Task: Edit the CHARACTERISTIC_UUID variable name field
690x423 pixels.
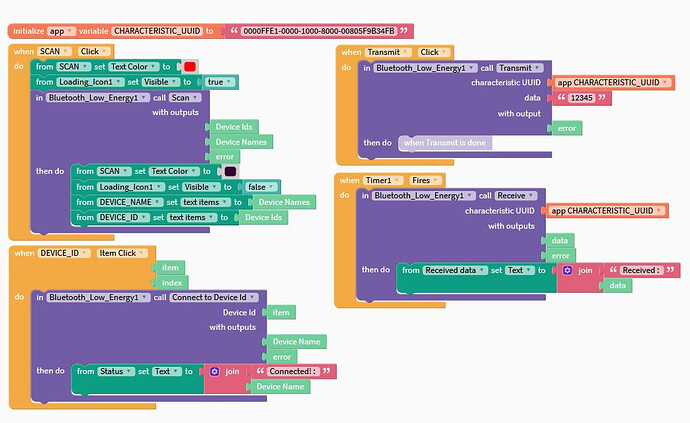Action: 158,31
